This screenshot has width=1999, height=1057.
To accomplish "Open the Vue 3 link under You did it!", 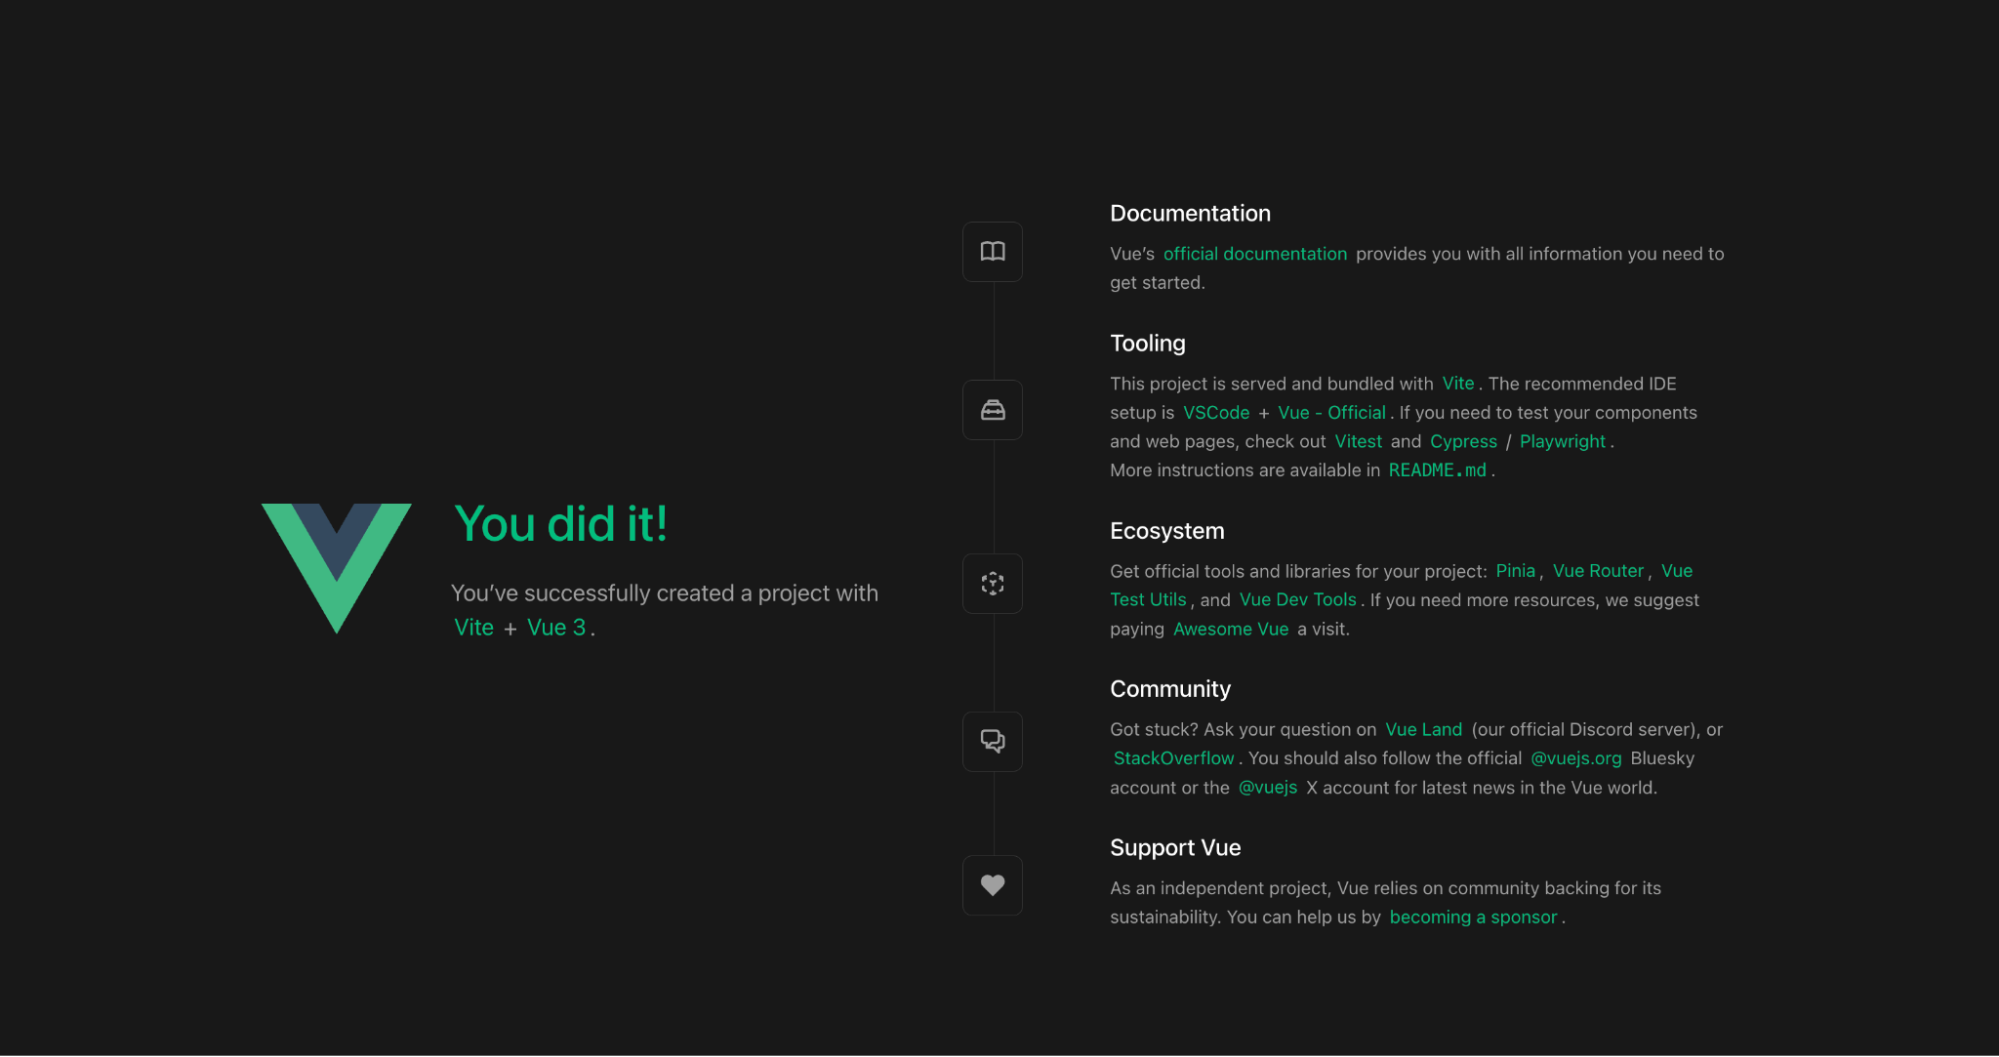I will 556,627.
